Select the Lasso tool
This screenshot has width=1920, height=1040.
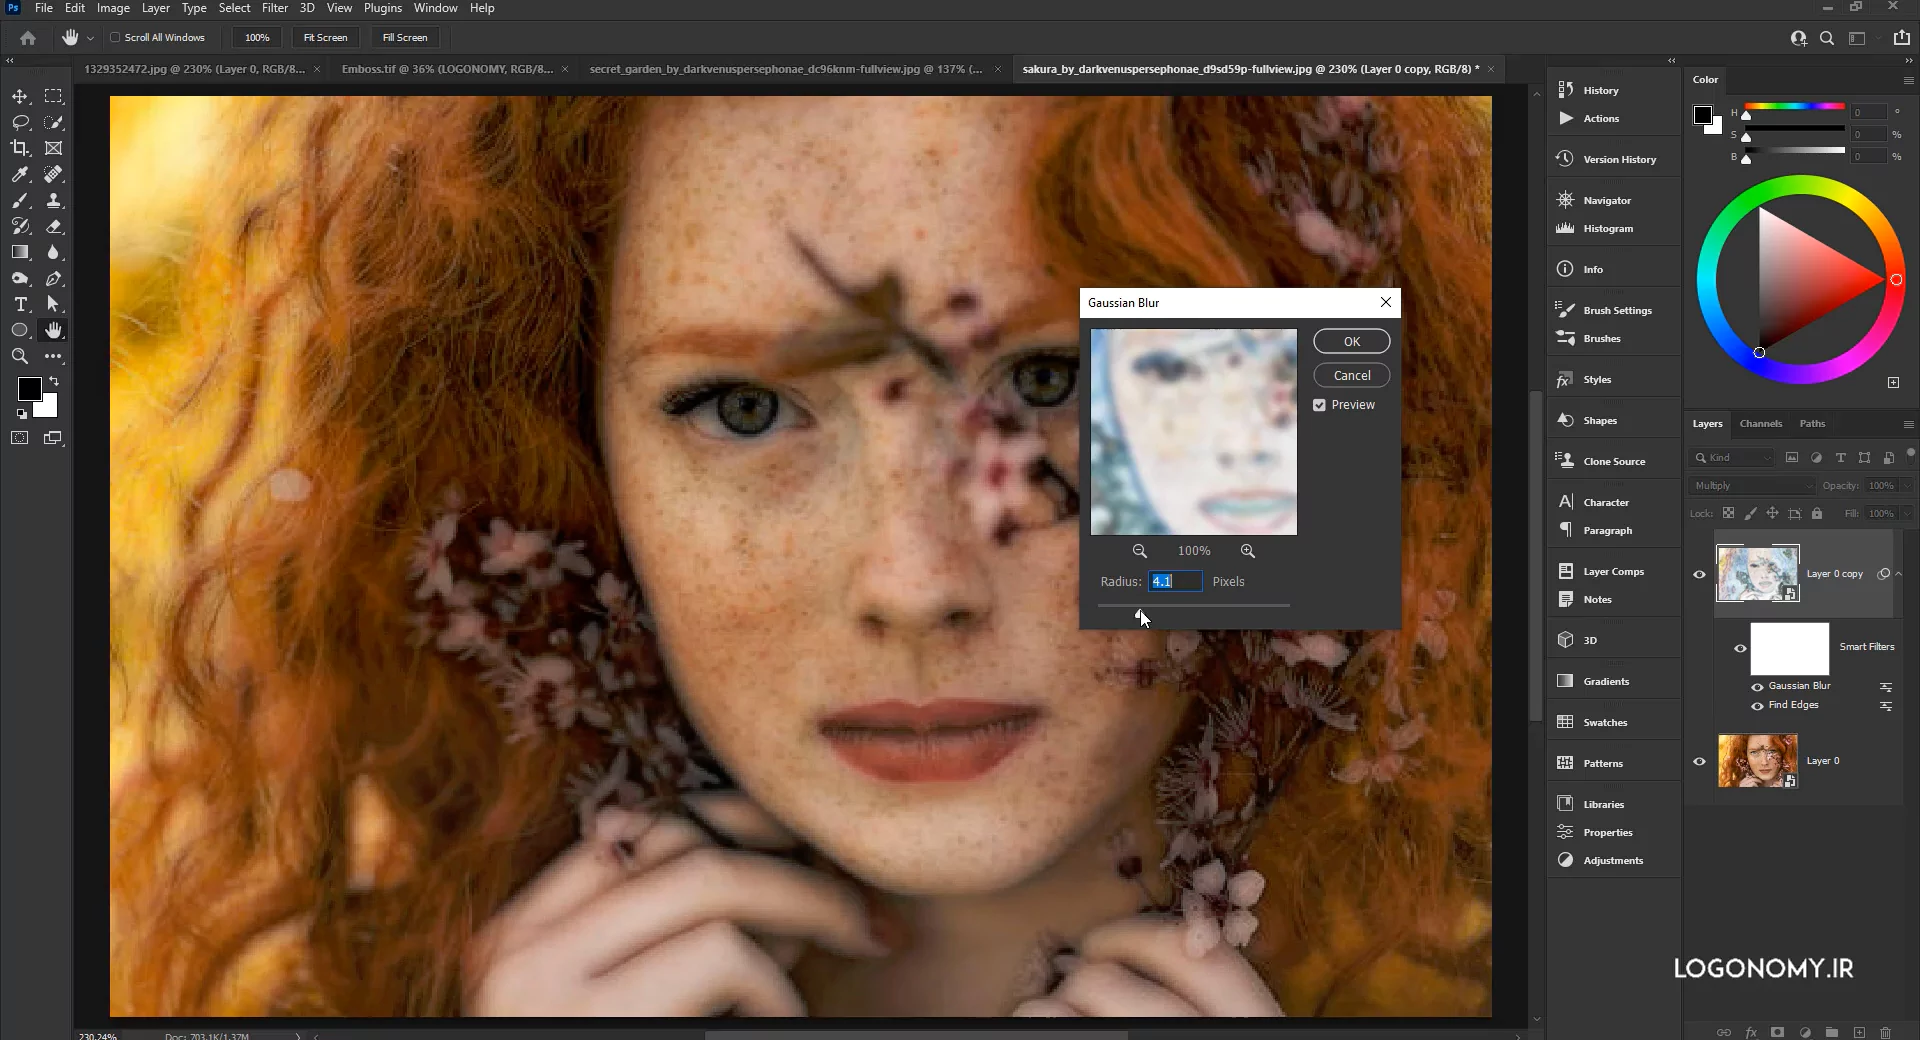coord(20,123)
